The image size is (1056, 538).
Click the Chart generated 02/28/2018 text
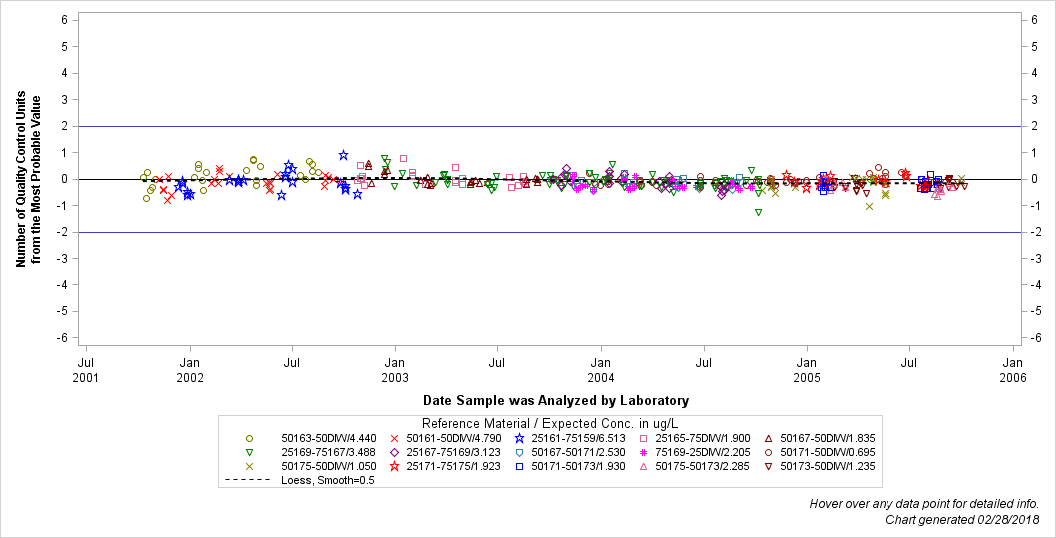[962, 520]
